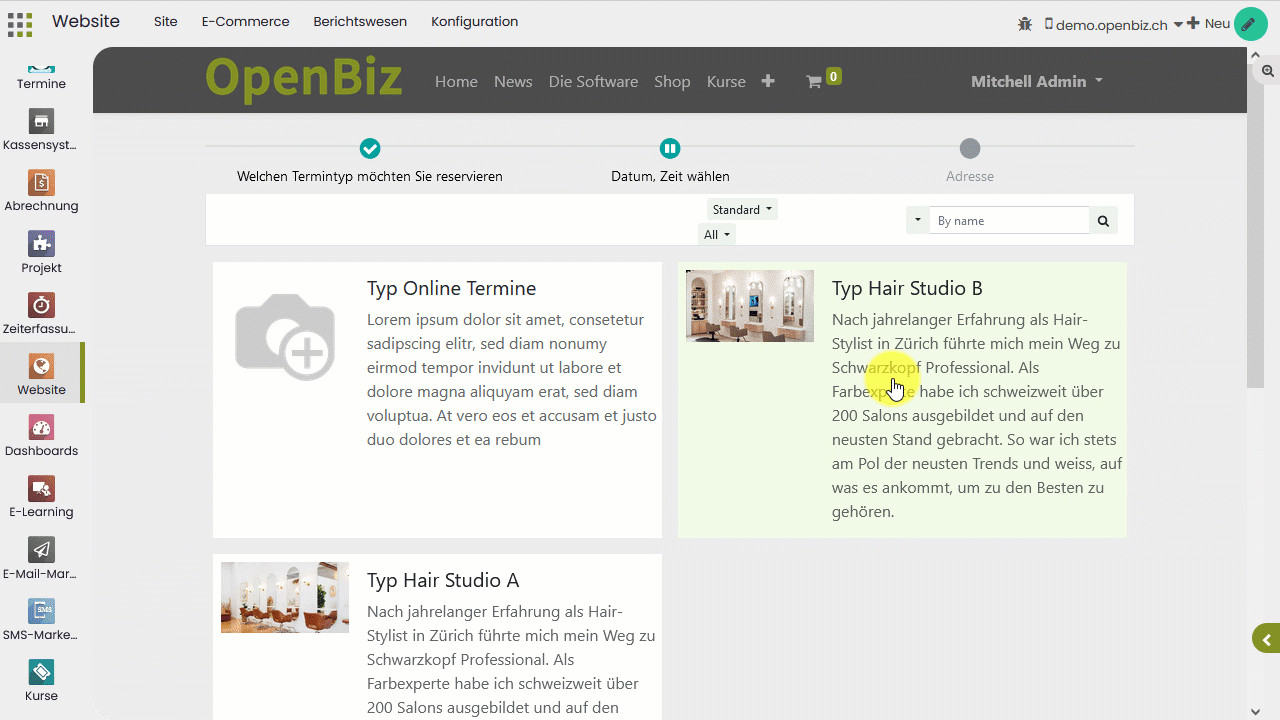The height and width of the screenshot is (720, 1280).
Task: Launch the Projekt app from sidebar
Action: [x=41, y=245]
